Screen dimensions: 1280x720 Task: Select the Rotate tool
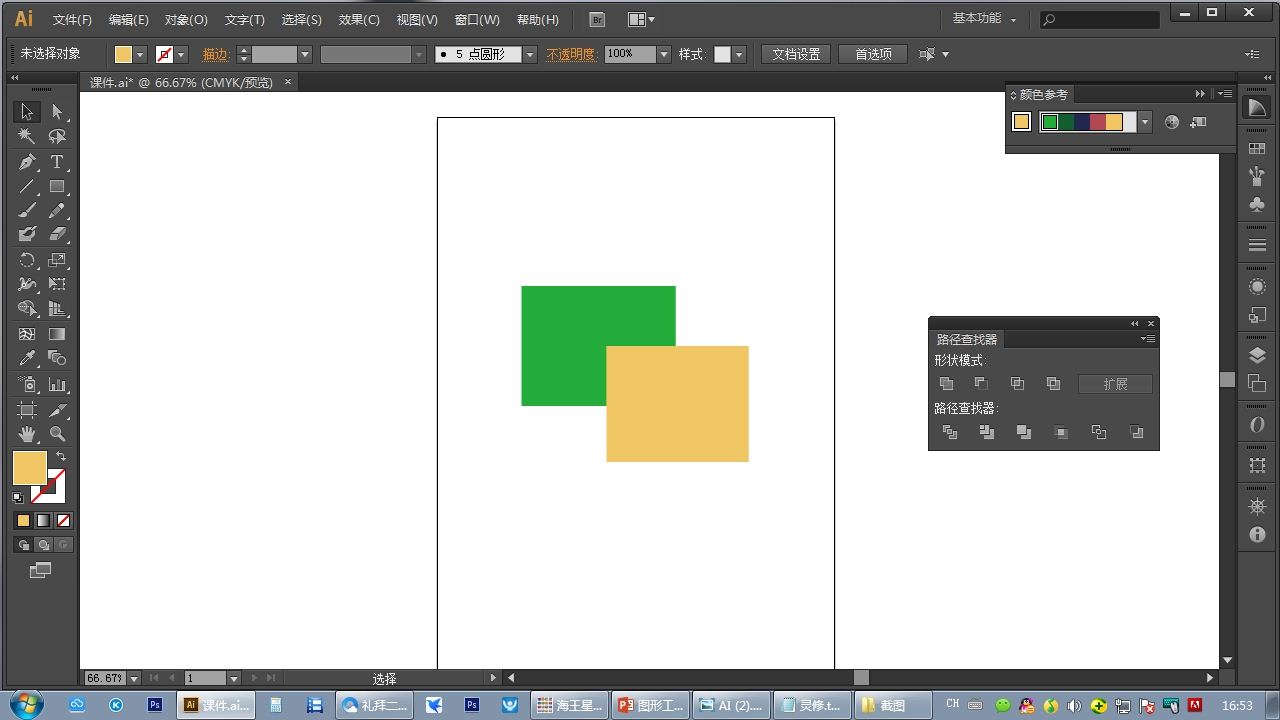27,260
